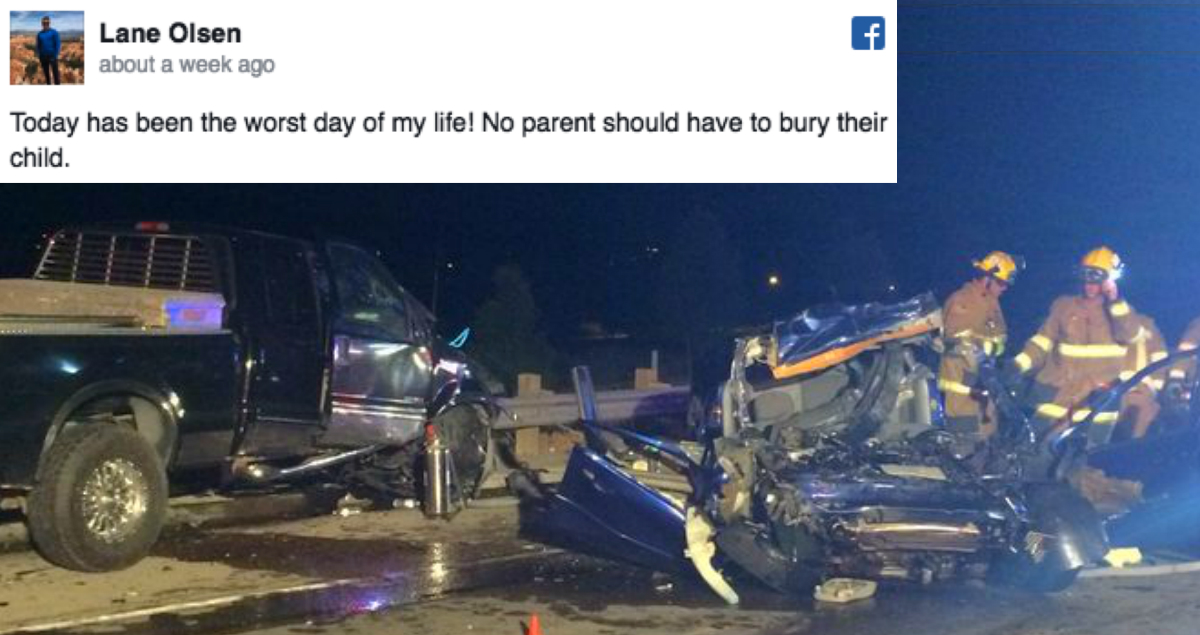Screen dimensions: 1200x635
Task: Click the 'about a week ago' timestamp
Action: pos(186,66)
